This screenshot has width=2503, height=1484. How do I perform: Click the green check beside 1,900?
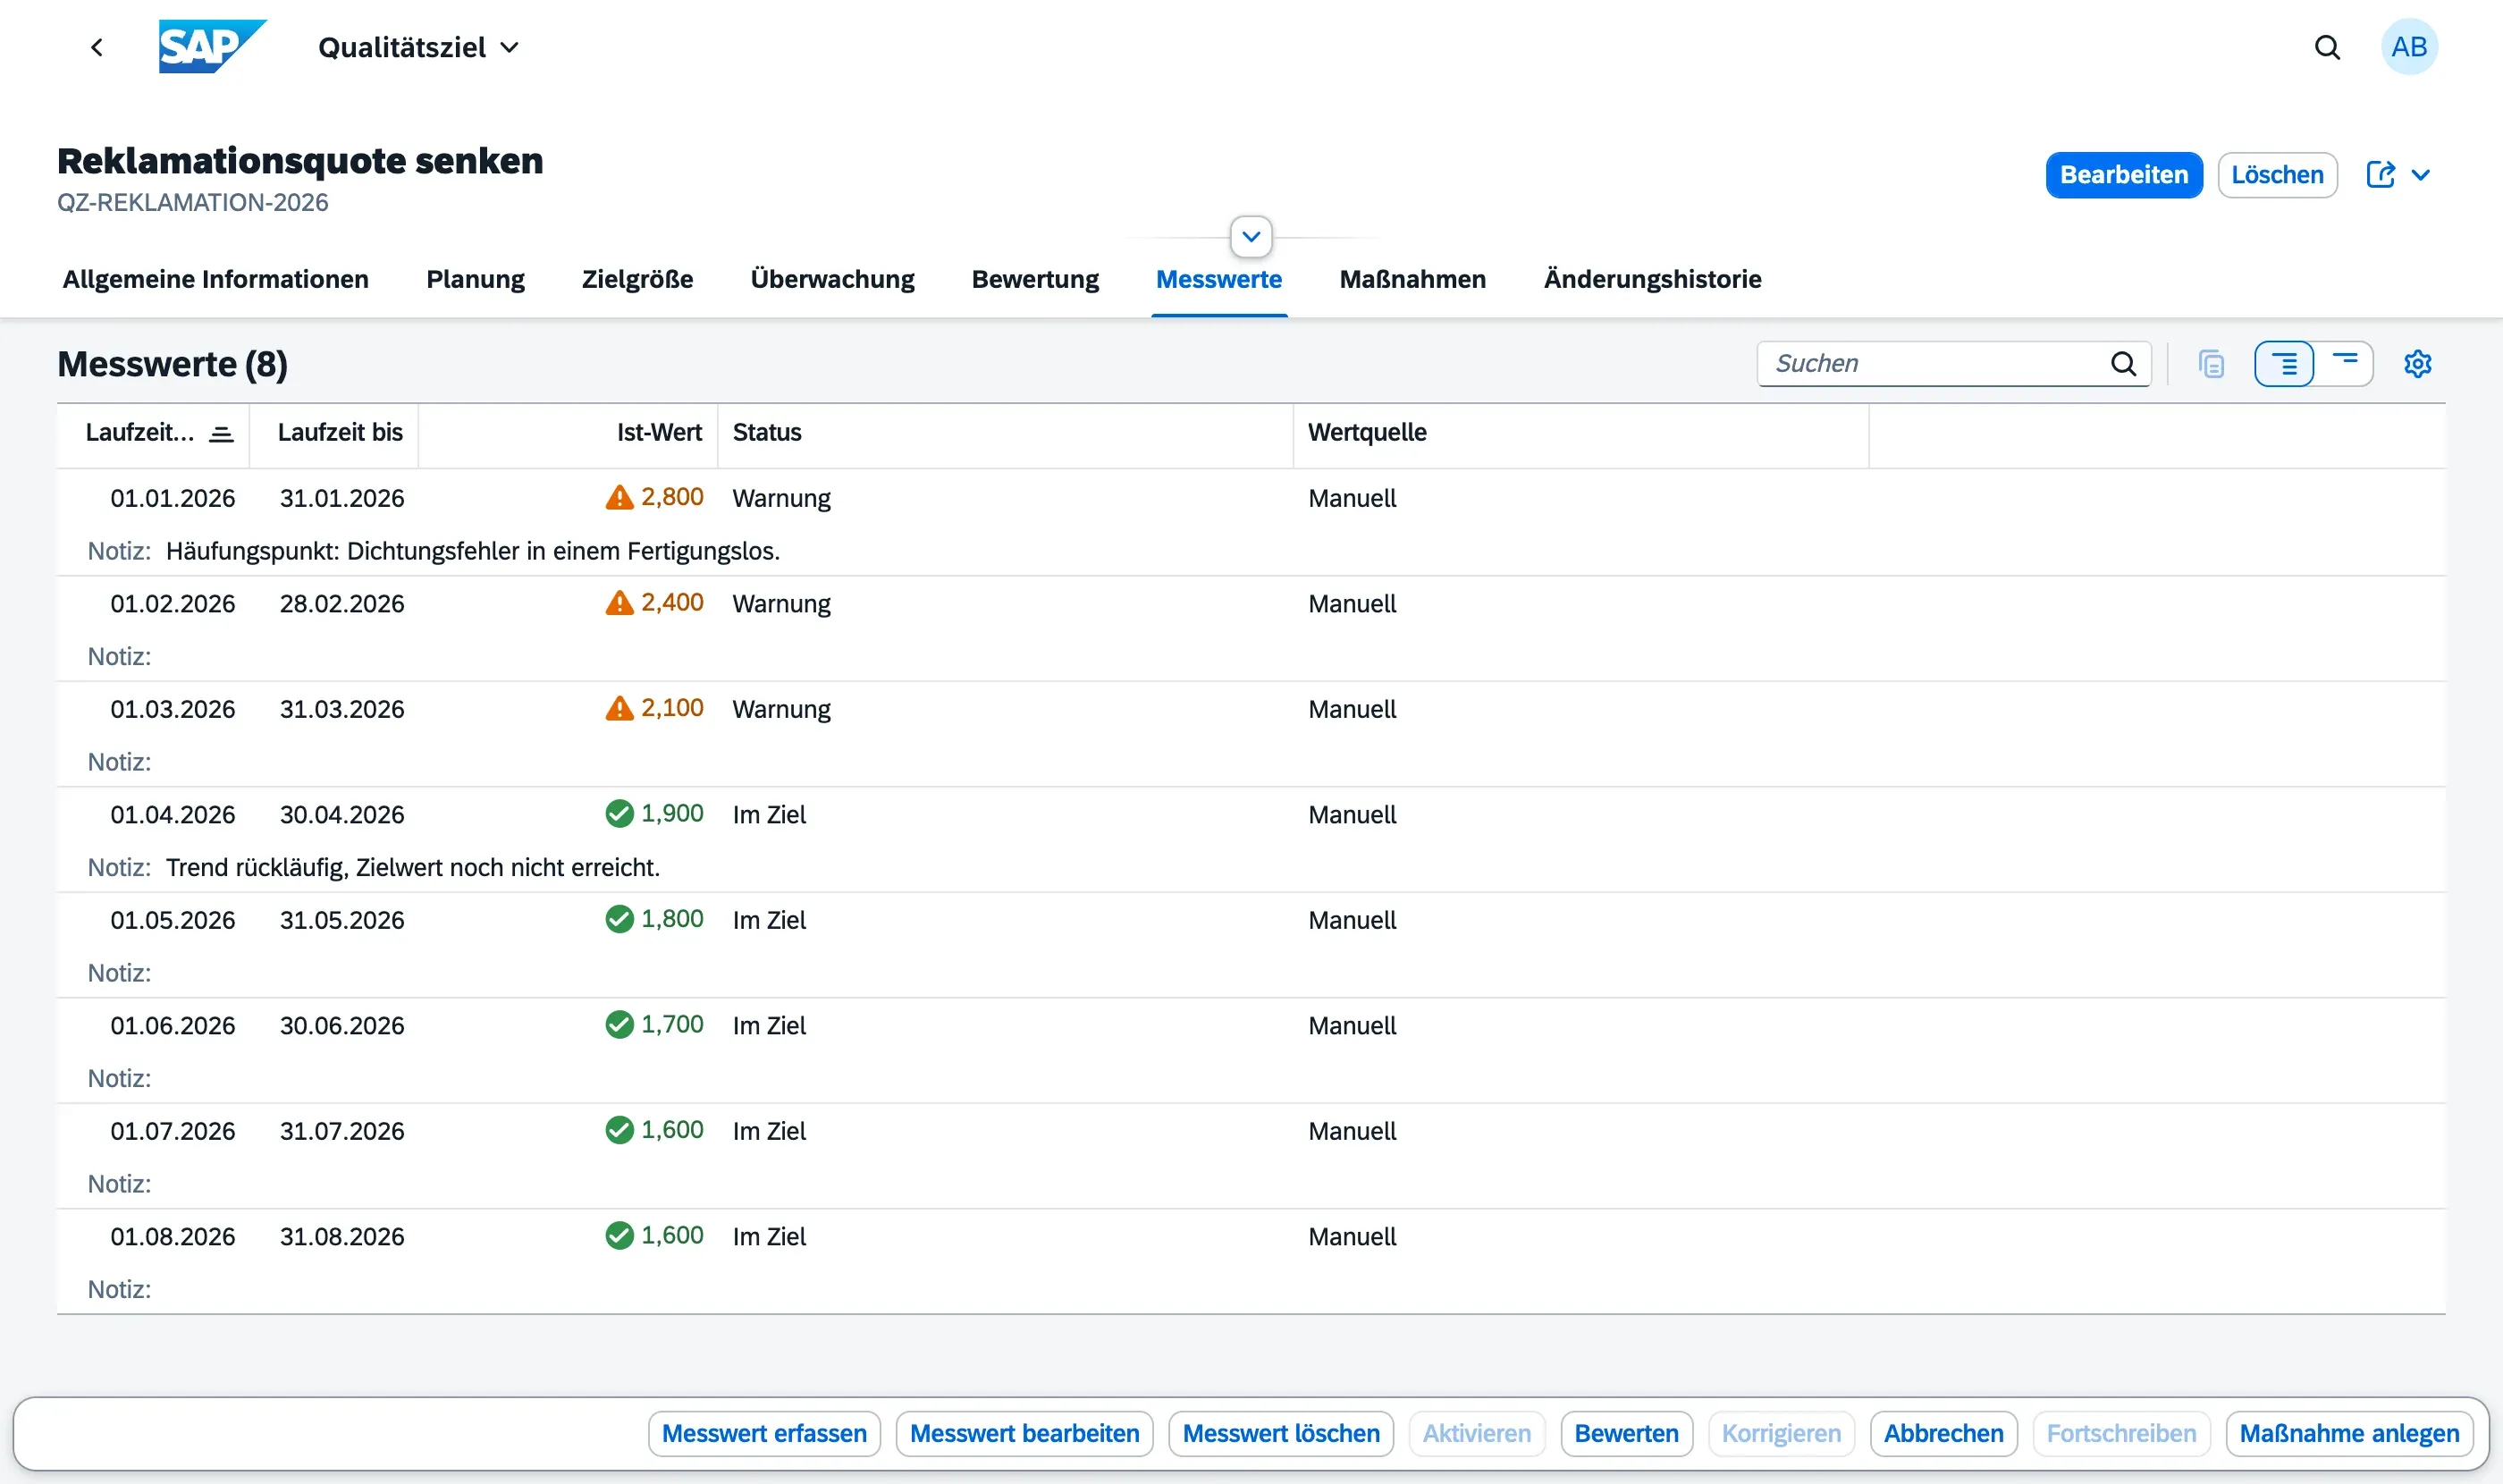619,813
